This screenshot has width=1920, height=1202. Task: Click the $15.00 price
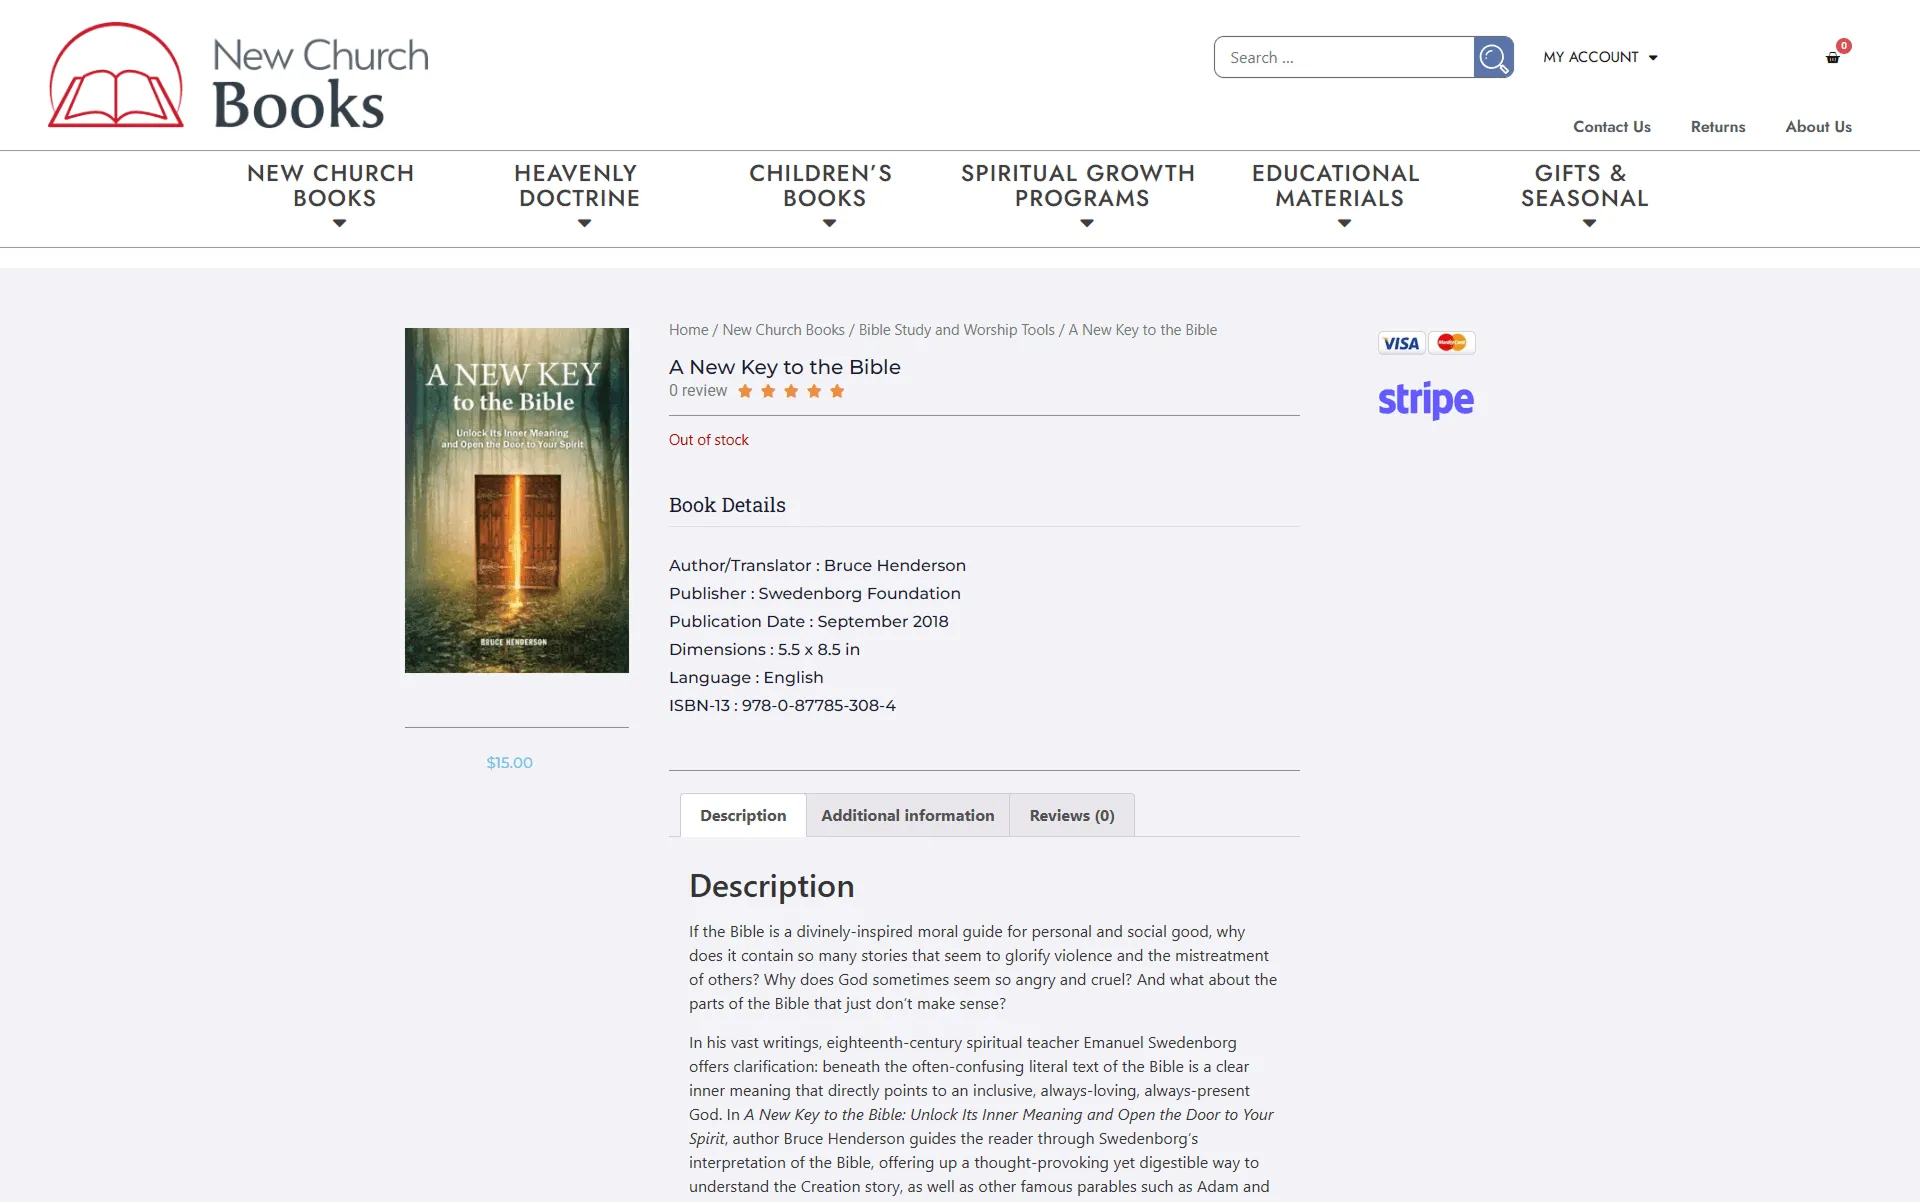tap(509, 763)
